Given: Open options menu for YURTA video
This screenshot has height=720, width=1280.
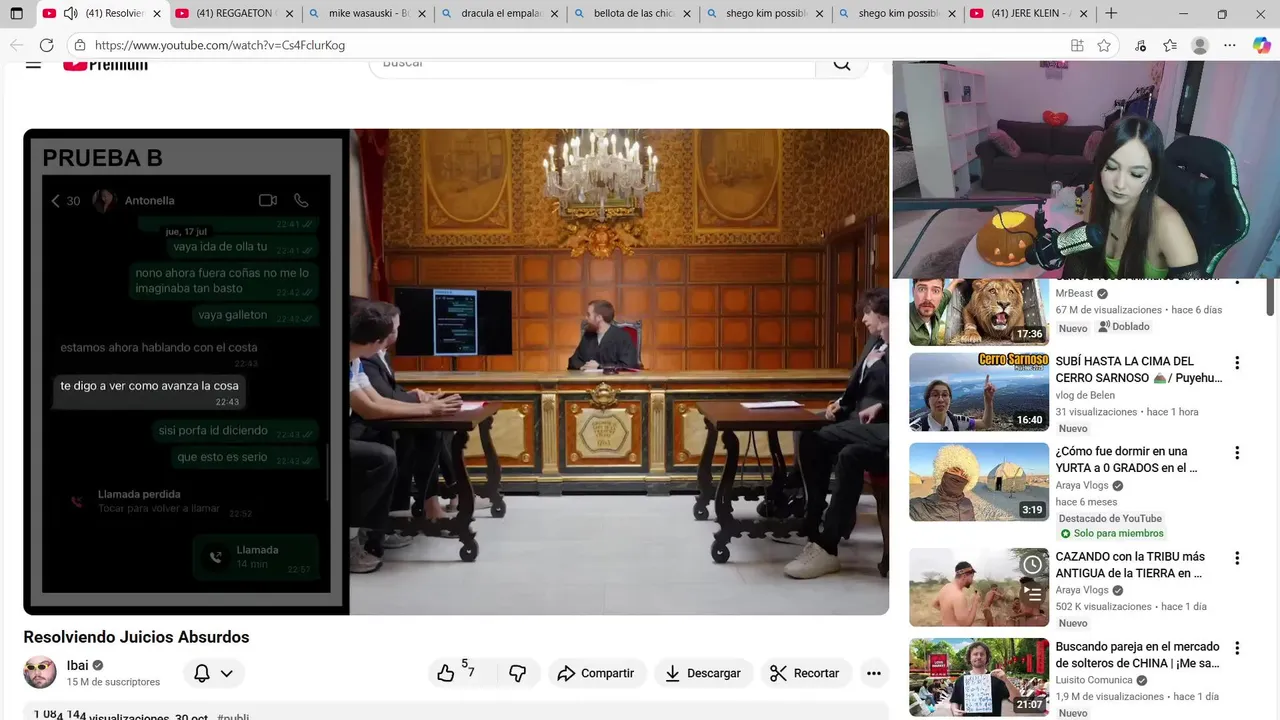Looking at the screenshot, I should (x=1237, y=453).
